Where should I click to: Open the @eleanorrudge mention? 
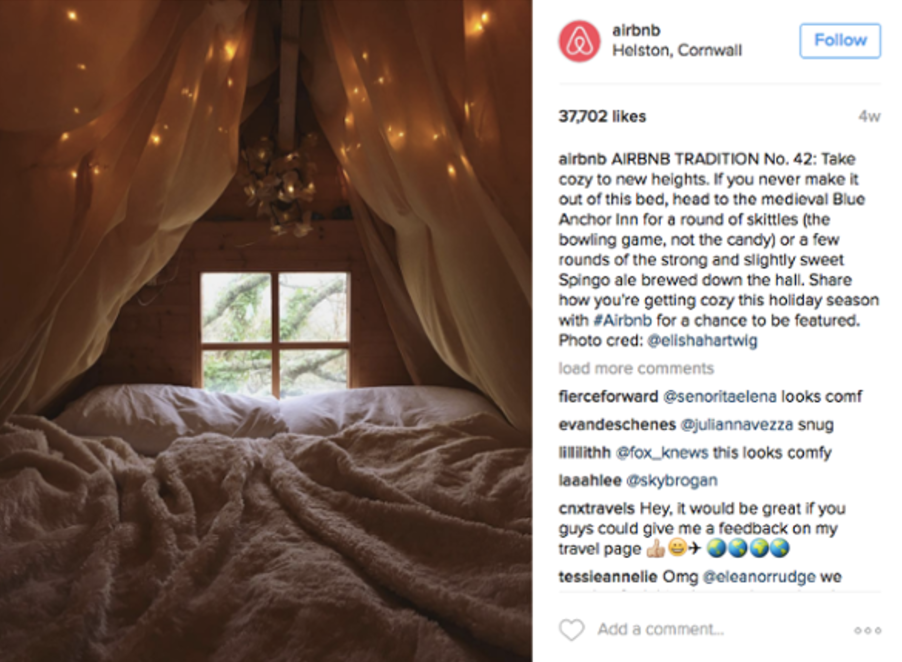click(x=759, y=576)
